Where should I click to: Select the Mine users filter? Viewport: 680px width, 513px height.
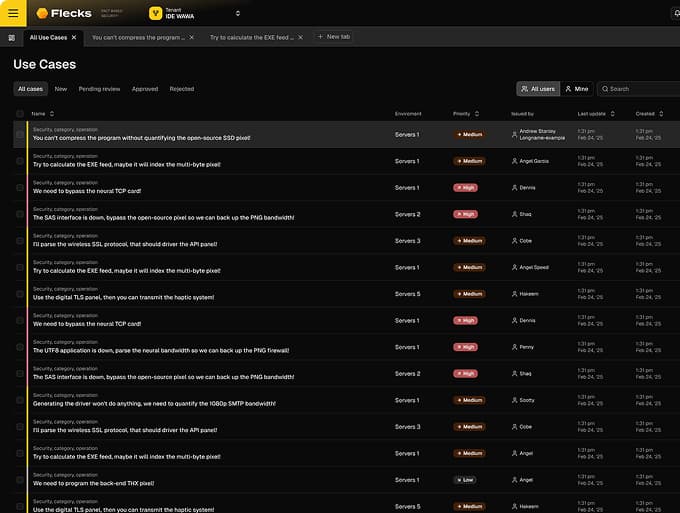coord(575,89)
